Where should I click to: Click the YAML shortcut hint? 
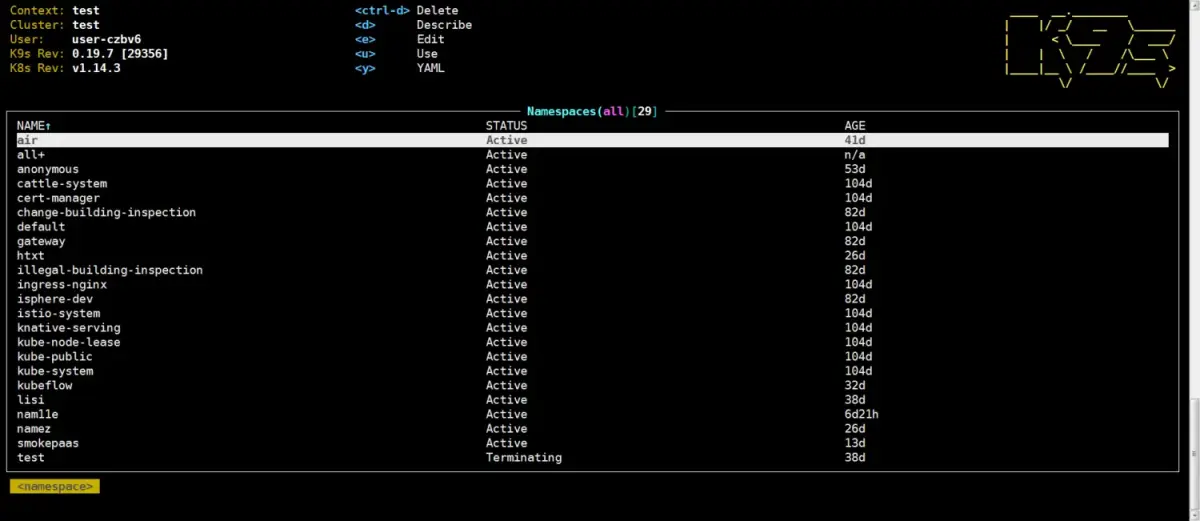point(430,68)
